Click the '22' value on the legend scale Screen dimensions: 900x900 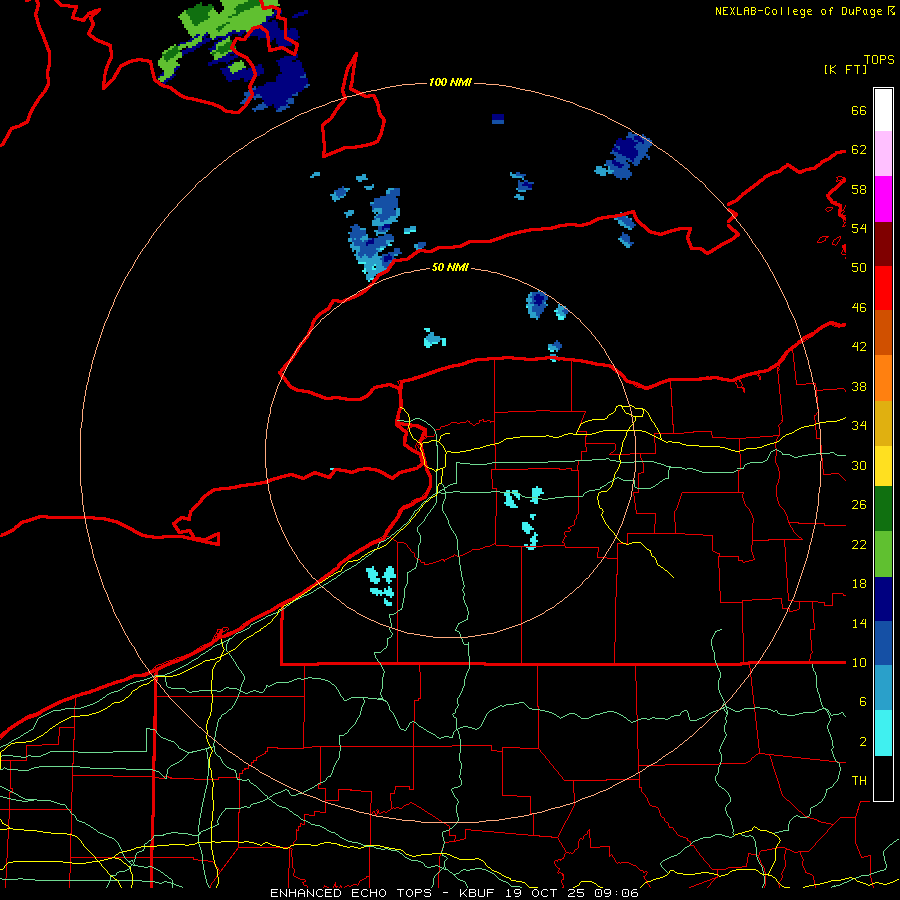(x=859, y=545)
